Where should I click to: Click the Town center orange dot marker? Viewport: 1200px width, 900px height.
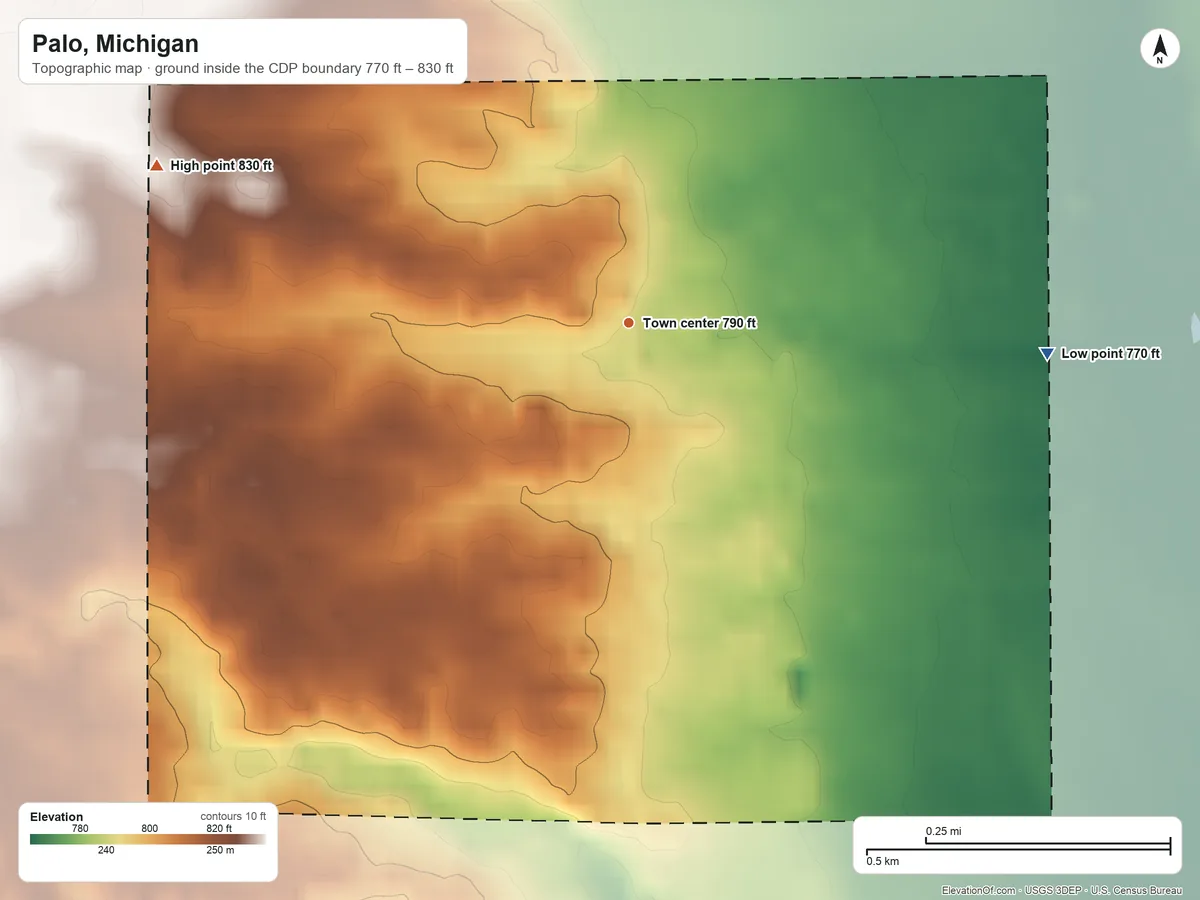click(628, 323)
